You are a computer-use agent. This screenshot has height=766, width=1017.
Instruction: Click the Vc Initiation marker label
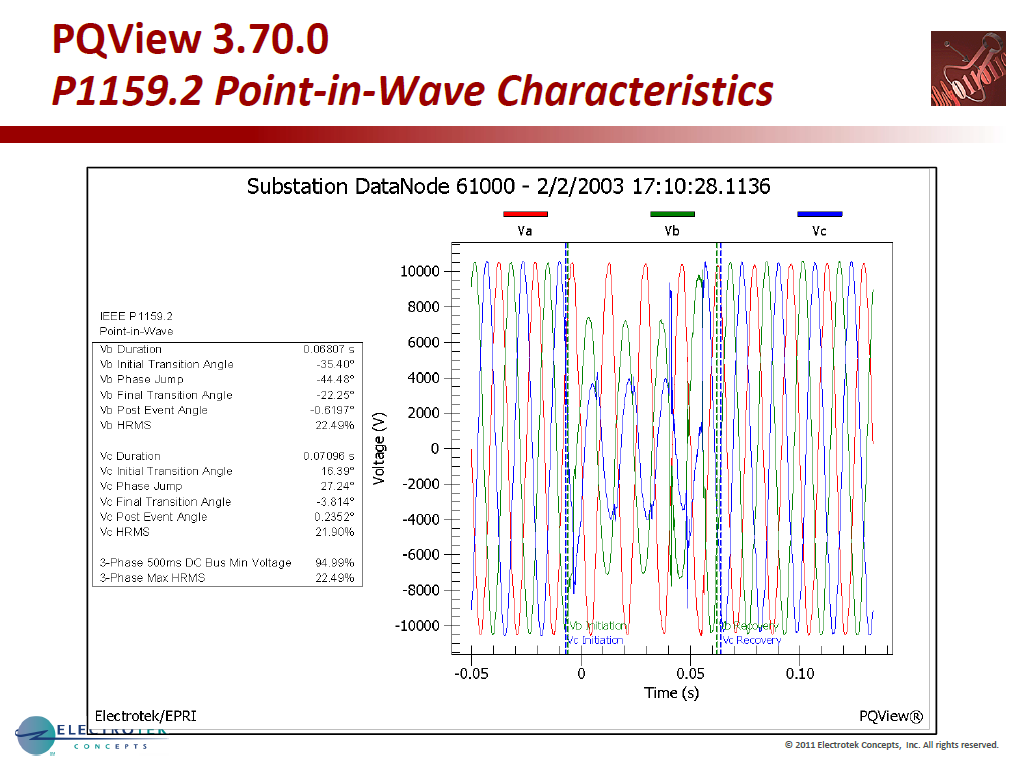click(x=597, y=640)
